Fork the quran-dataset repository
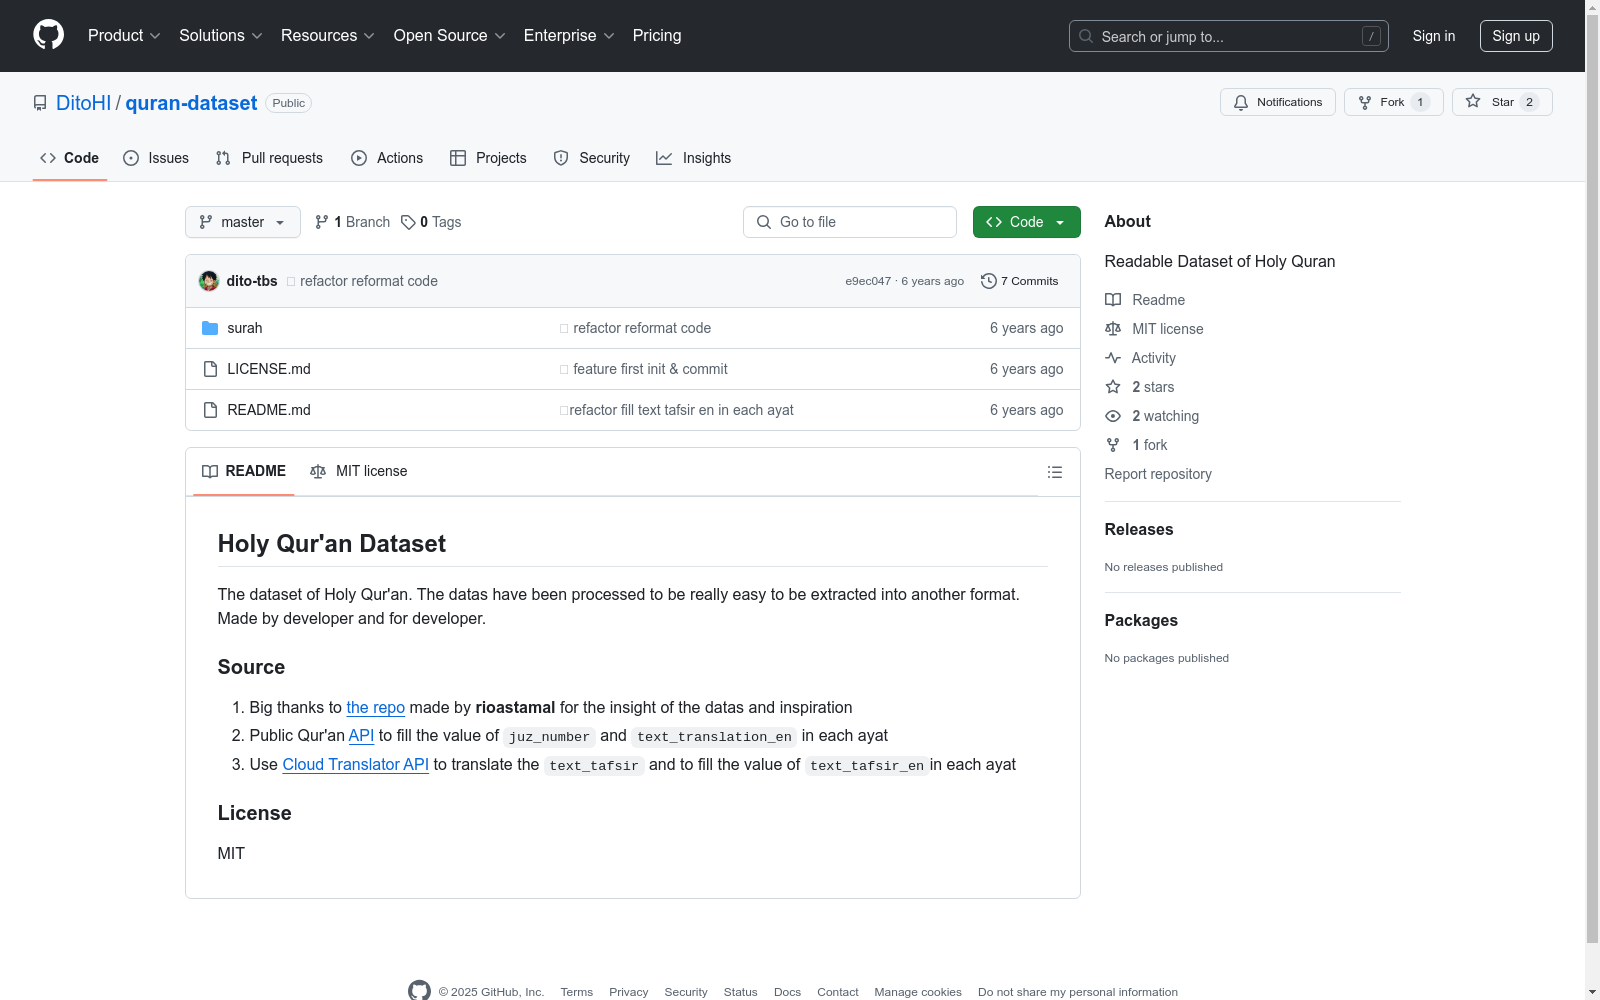1600x1000 pixels. [1394, 102]
